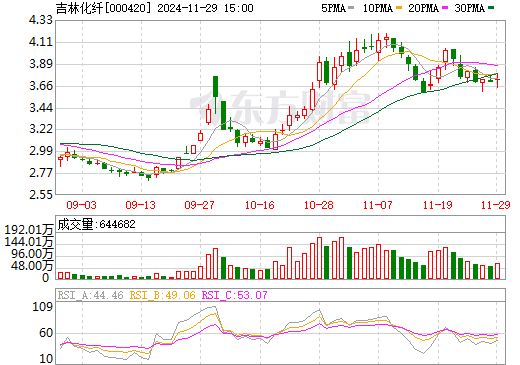Viewport: 520px width, 365px height.
Task: Click the 09-03 date axis label
Action: (x=81, y=205)
